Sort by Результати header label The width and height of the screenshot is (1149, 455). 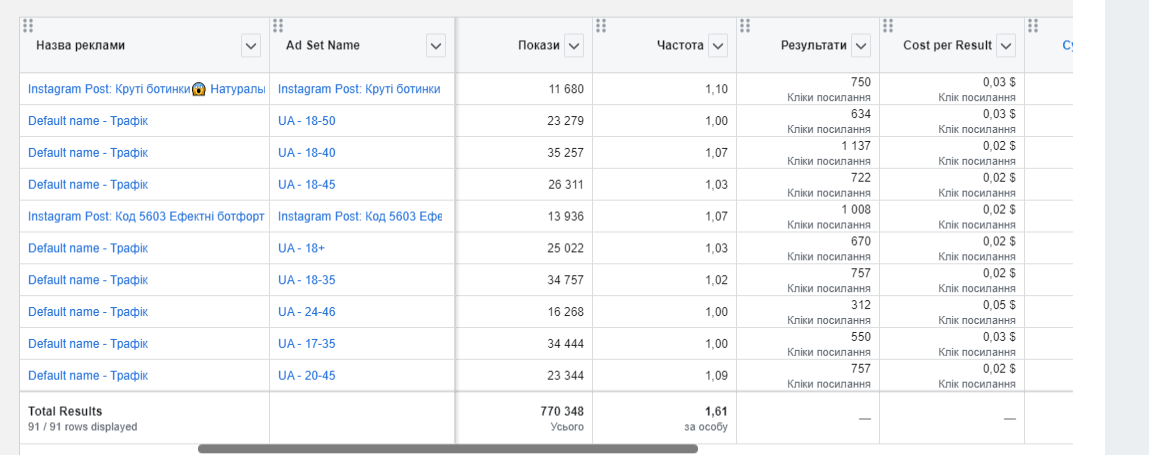(813, 45)
